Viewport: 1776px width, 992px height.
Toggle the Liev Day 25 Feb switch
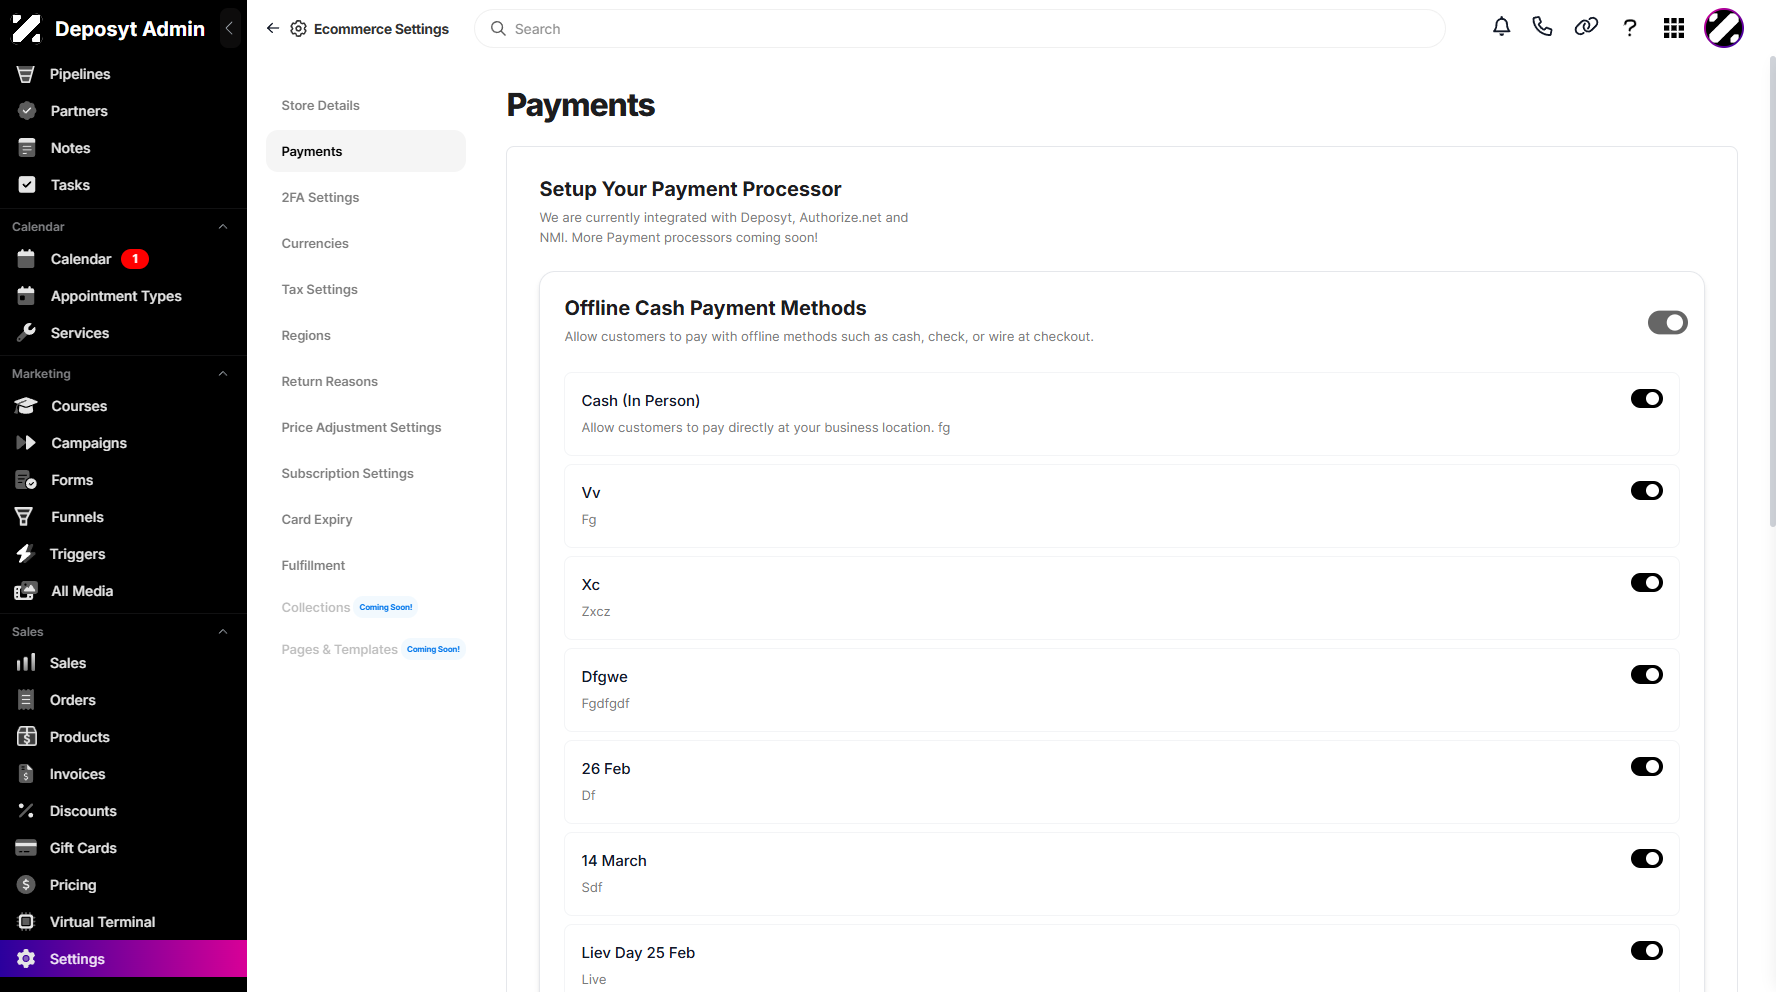1646,951
